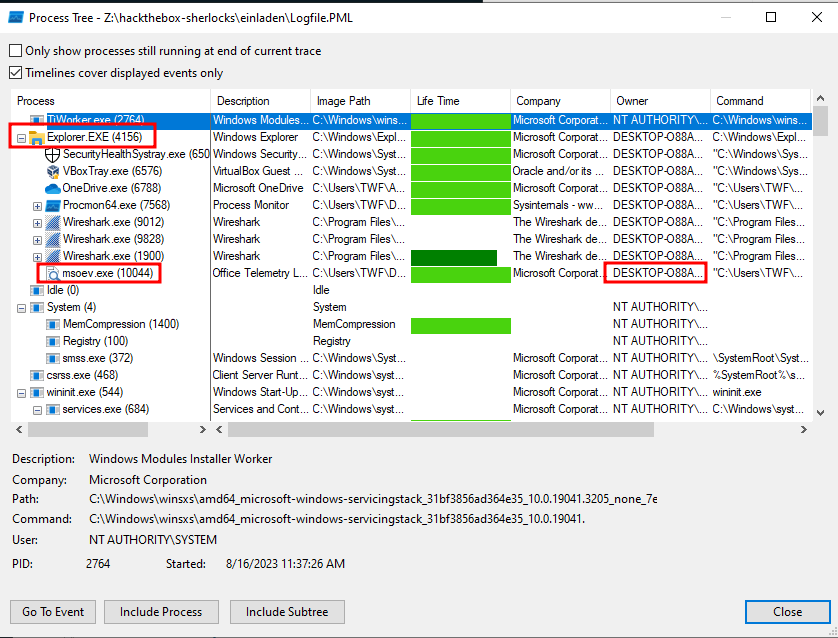This screenshot has height=638, width=838.
Task: Click the smss.exe process icon
Action: pyautogui.click(x=53, y=358)
